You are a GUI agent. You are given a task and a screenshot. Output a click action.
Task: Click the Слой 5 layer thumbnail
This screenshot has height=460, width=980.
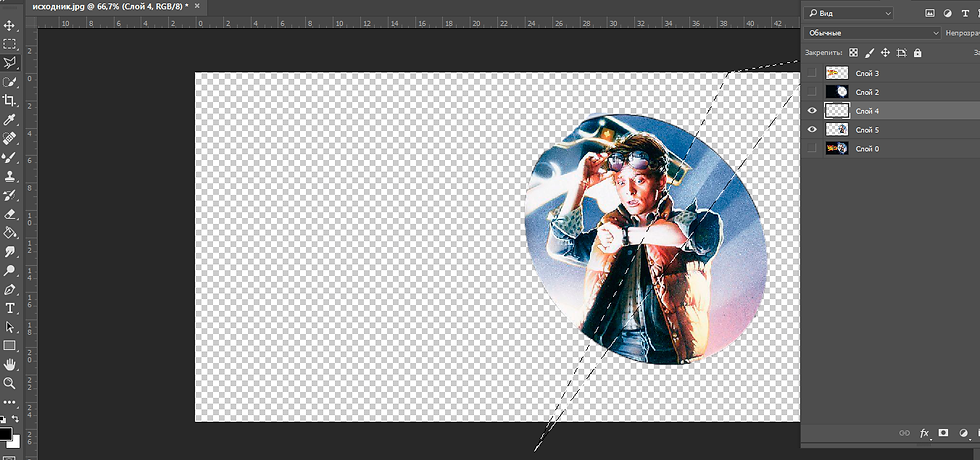[x=837, y=129]
